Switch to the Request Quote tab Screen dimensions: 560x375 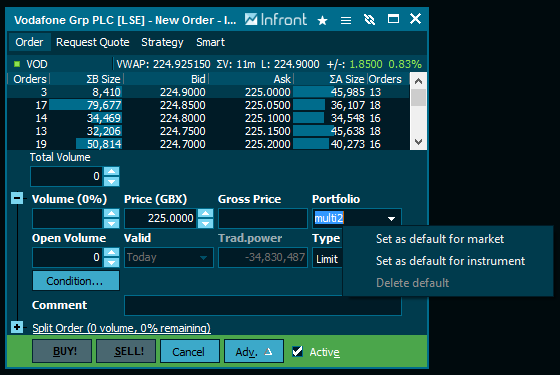[92, 42]
